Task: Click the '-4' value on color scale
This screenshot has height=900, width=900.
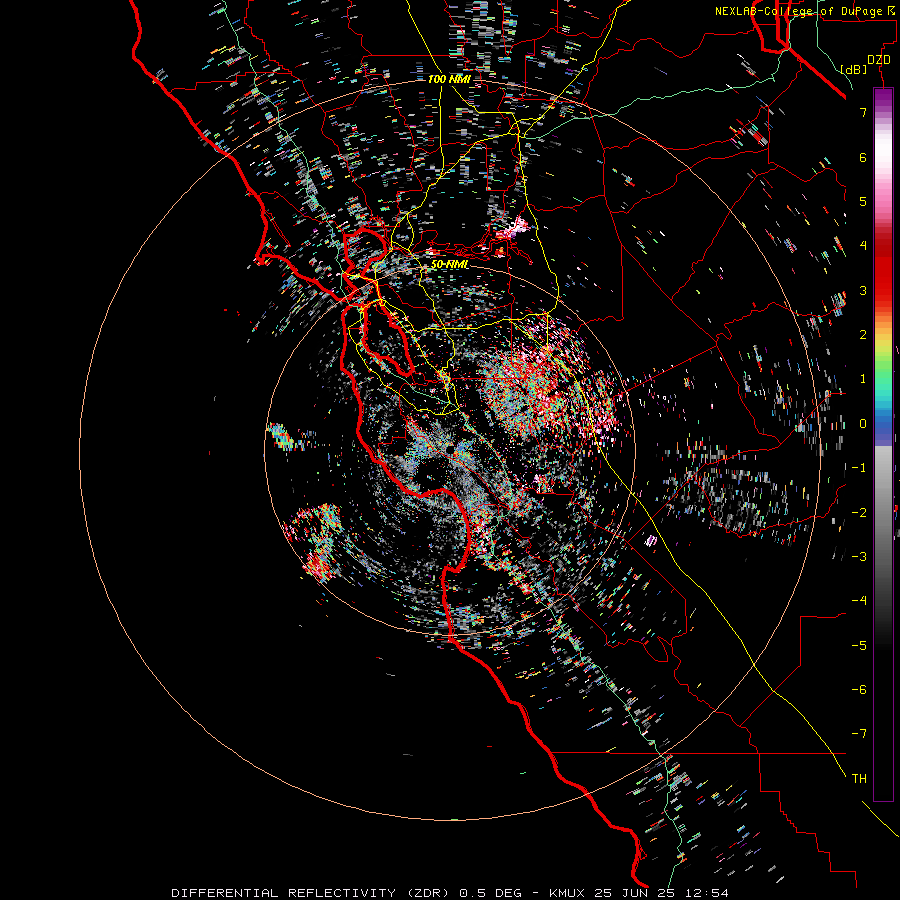Action: [x=859, y=601]
